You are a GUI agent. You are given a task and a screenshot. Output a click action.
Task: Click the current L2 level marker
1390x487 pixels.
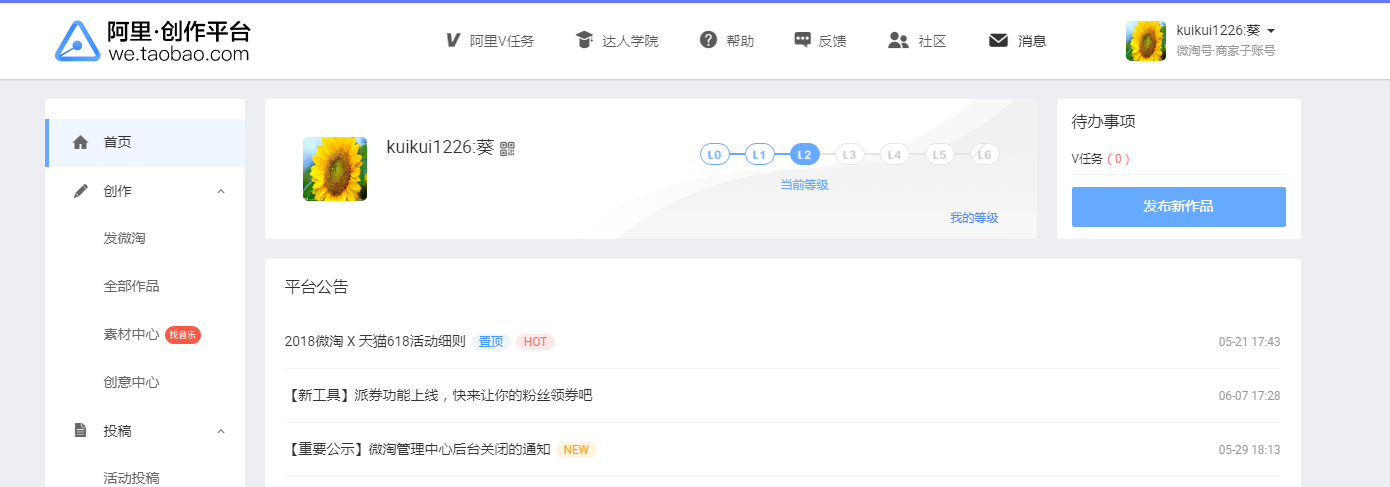pyautogui.click(x=805, y=155)
